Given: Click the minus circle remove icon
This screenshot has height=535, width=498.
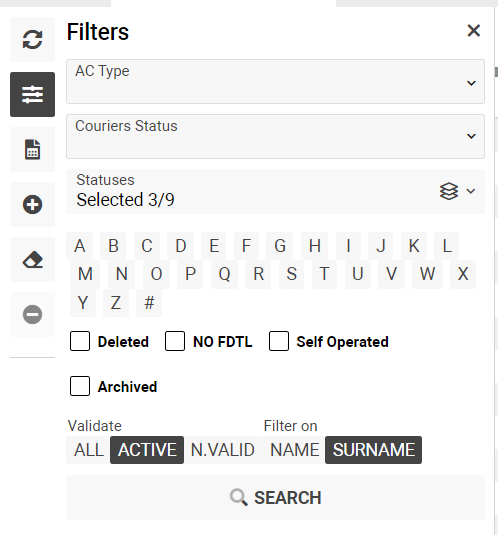Looking at the screenshot, I should point(32,314).
